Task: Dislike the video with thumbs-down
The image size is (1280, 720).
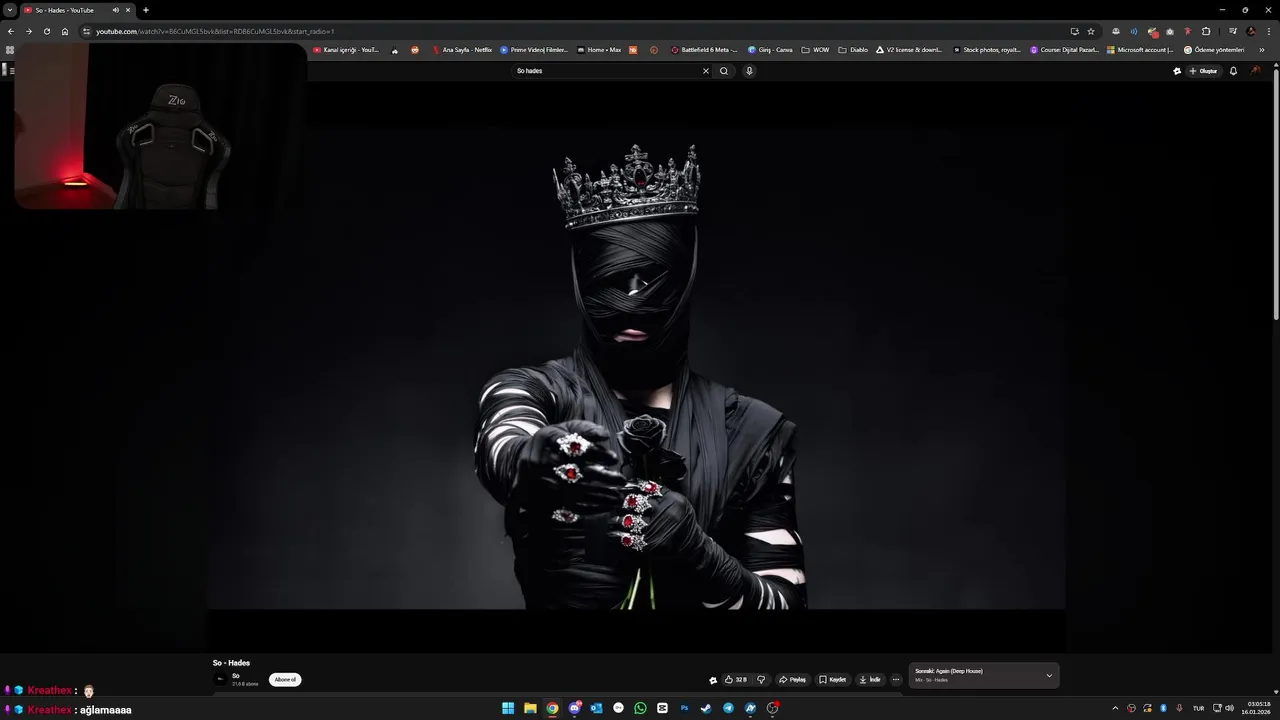Action: pyautogui.click(x=761, y=680)
